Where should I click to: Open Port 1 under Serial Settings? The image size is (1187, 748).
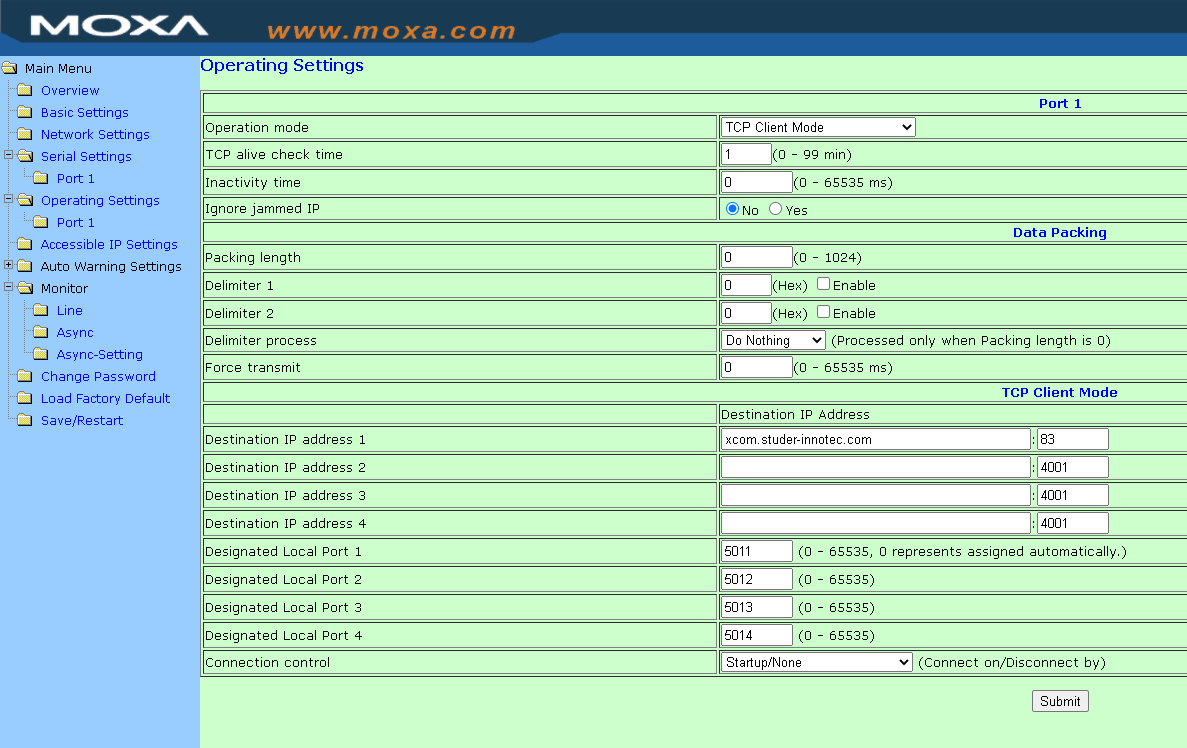tap(76, 178)
